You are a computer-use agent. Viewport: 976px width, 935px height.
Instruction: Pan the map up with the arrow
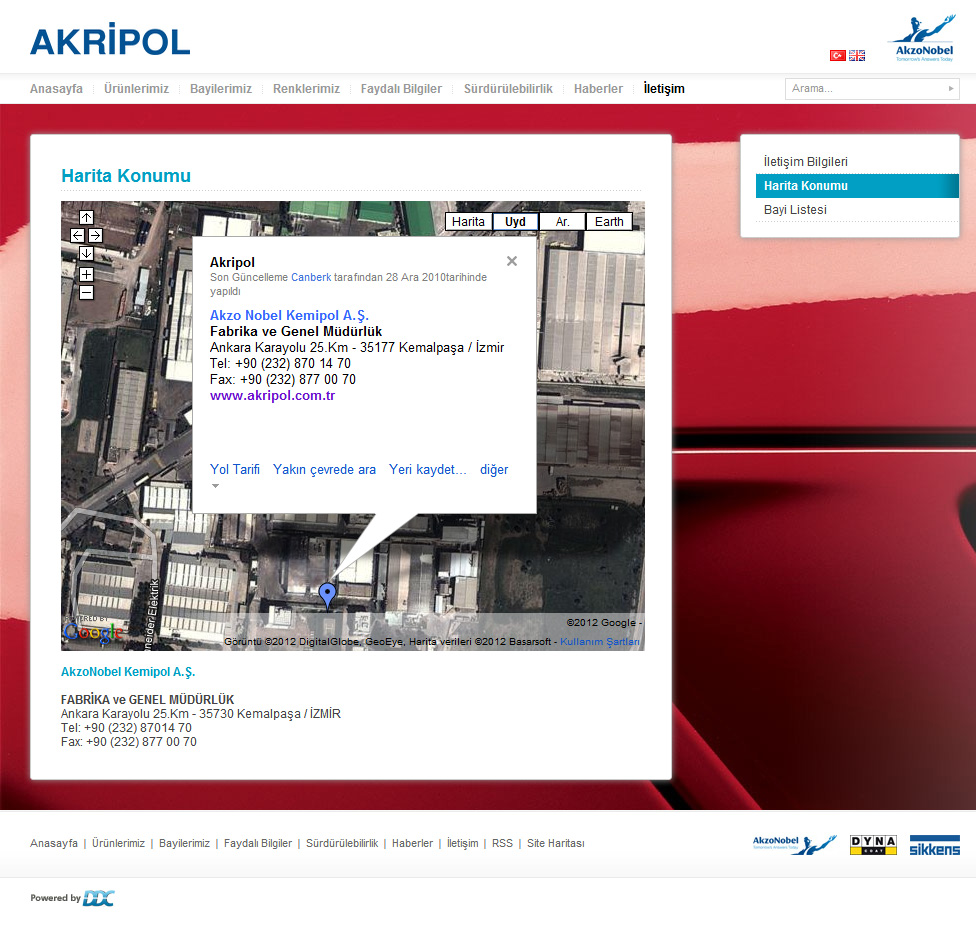87,217
